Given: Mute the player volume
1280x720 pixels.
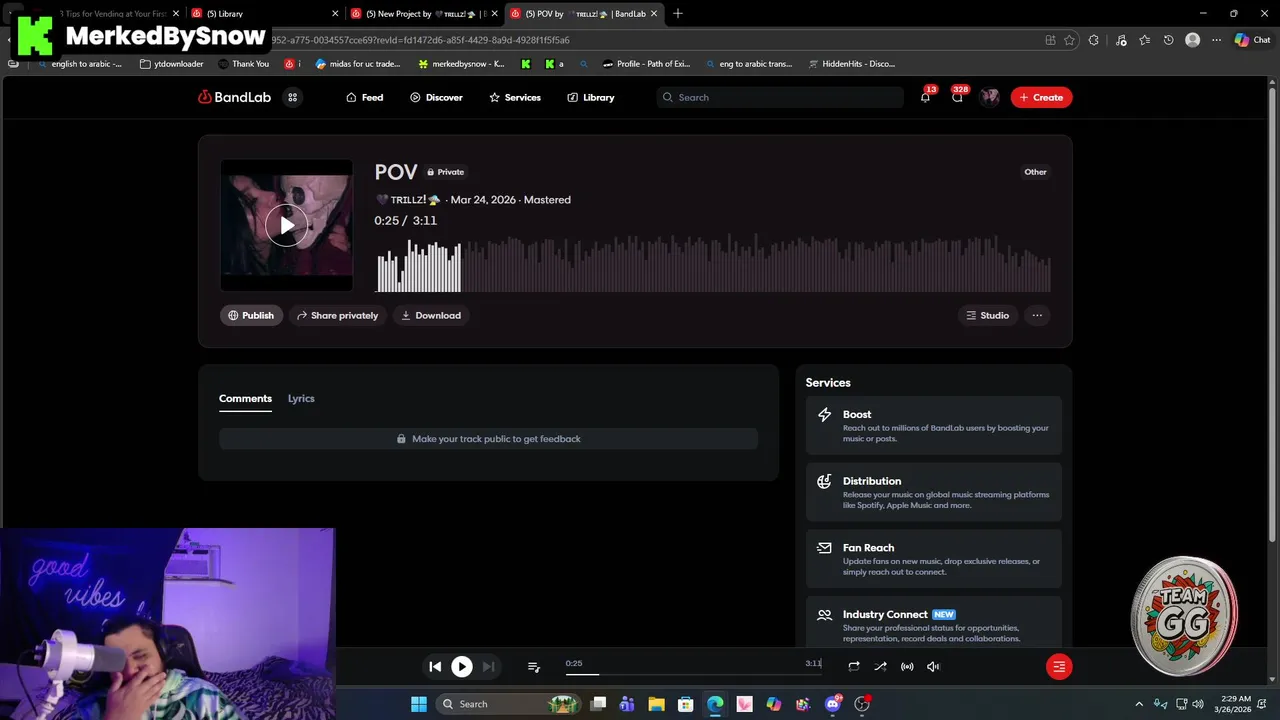Looking at the screenshot, I should [x=933, y=666].
